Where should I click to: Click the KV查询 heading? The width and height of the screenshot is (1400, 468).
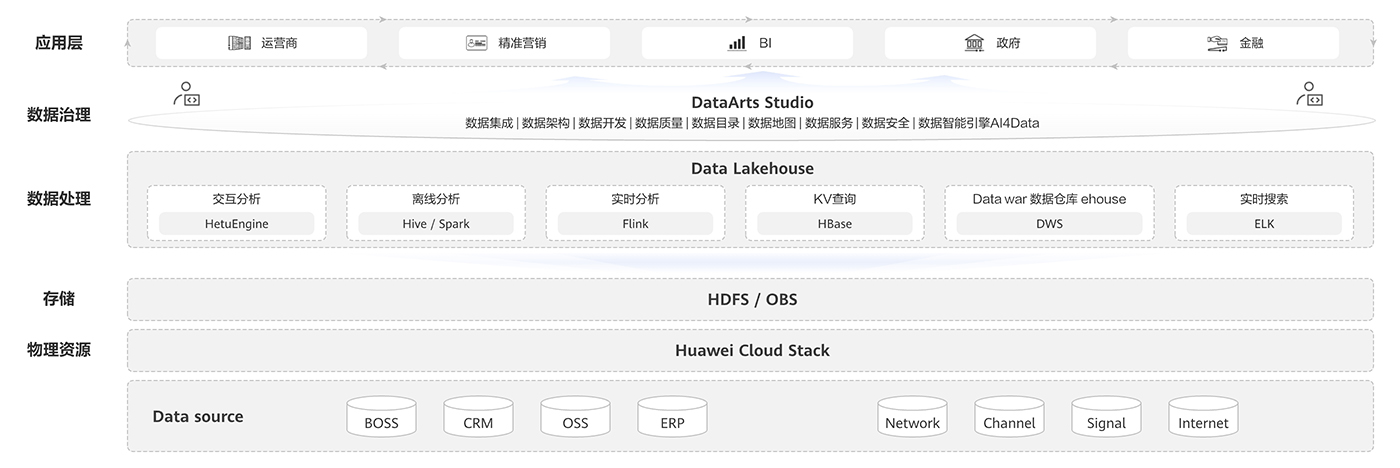click(835, 199)
